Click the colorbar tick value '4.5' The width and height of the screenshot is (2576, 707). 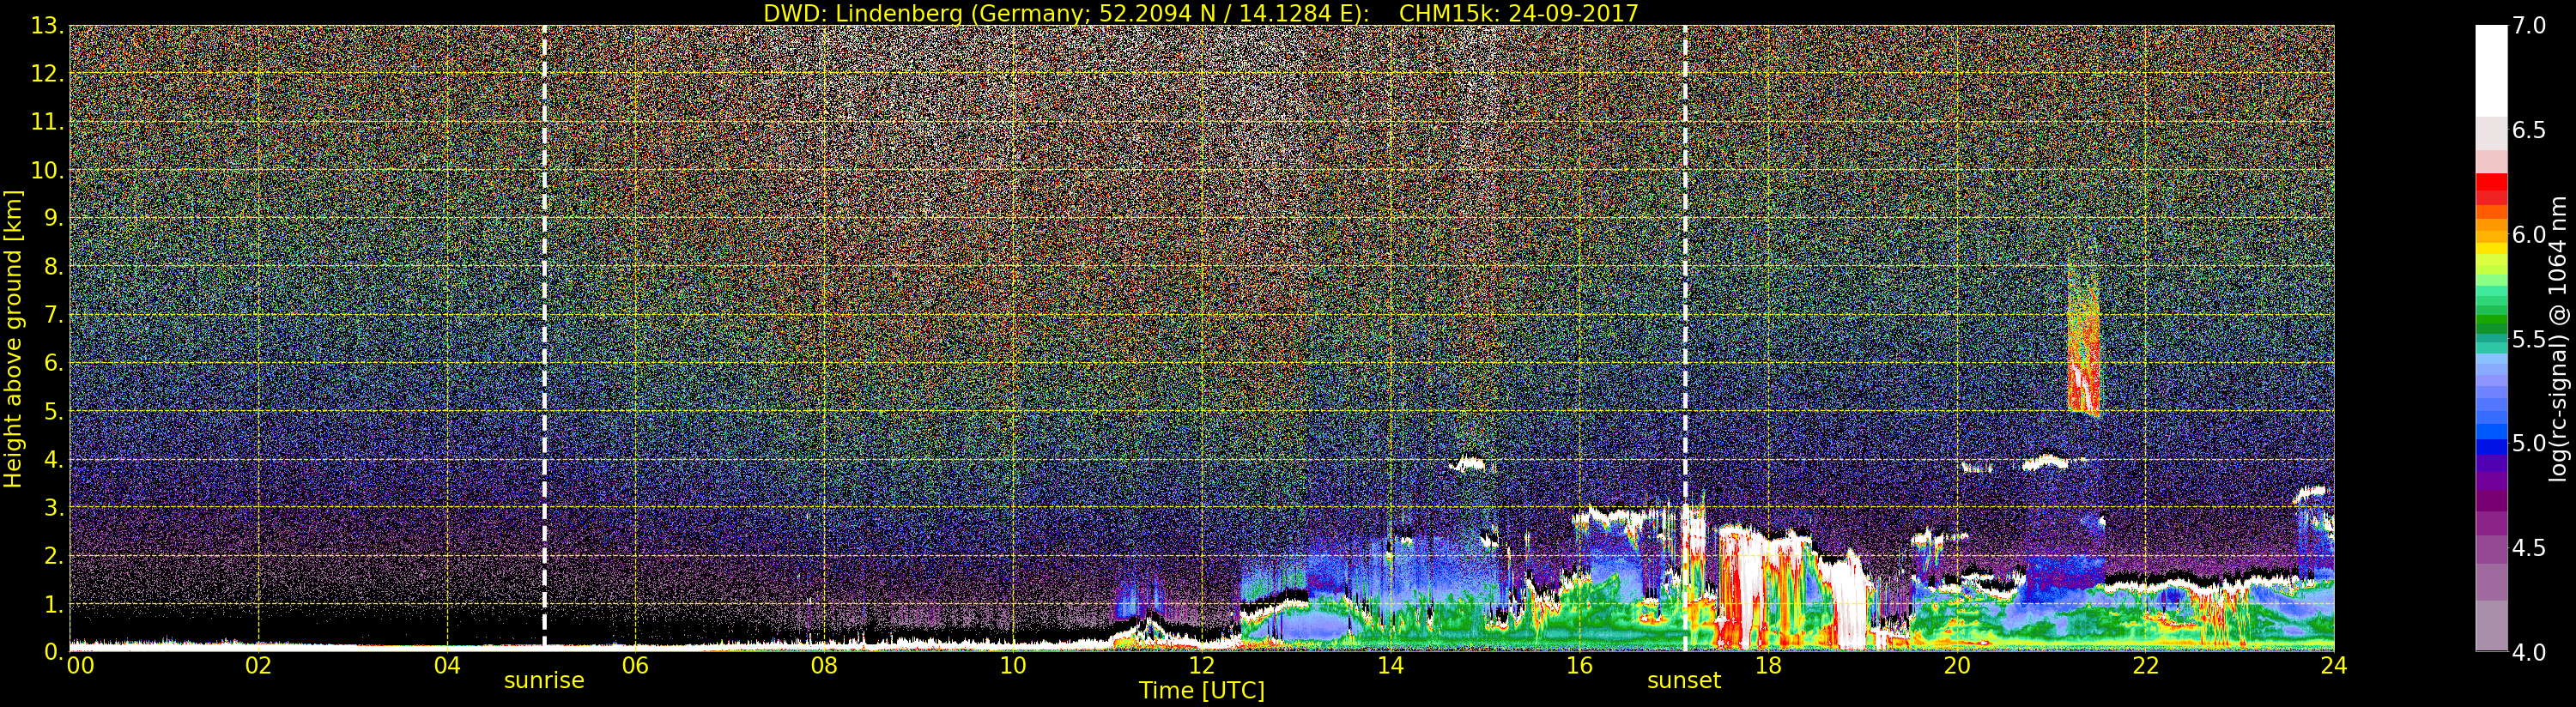click(2529, 548)
